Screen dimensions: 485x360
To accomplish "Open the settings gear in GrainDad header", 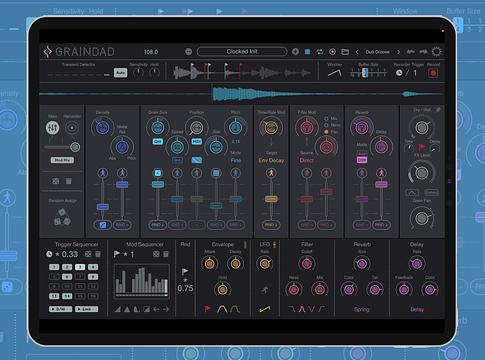I will [x=436, y=52].
